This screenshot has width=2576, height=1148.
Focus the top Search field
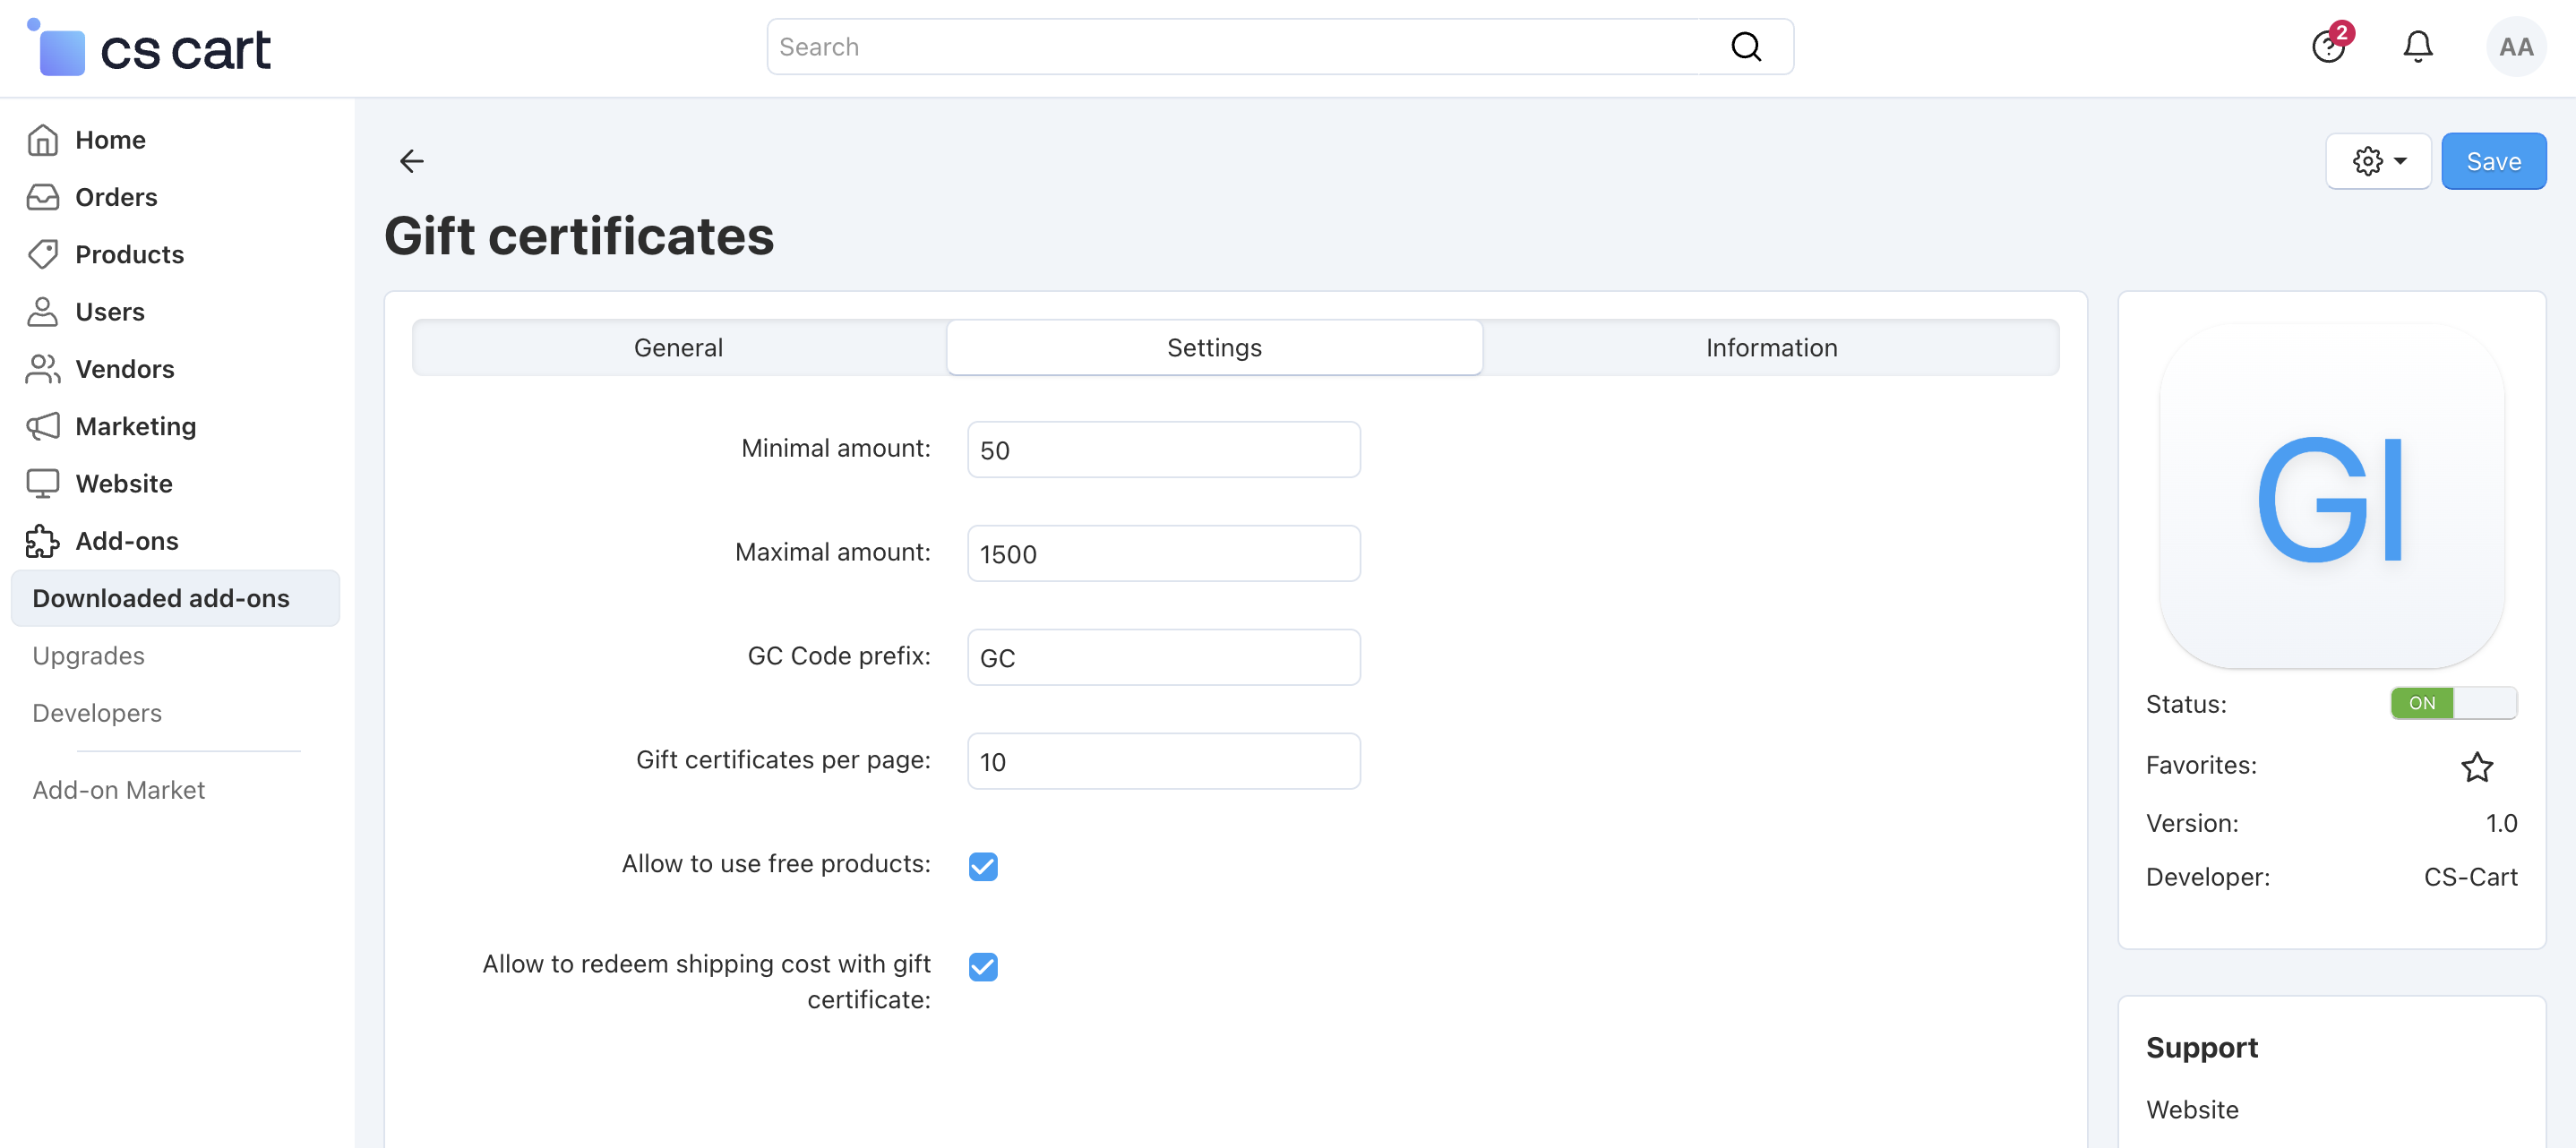click(x=1280, y=47)
